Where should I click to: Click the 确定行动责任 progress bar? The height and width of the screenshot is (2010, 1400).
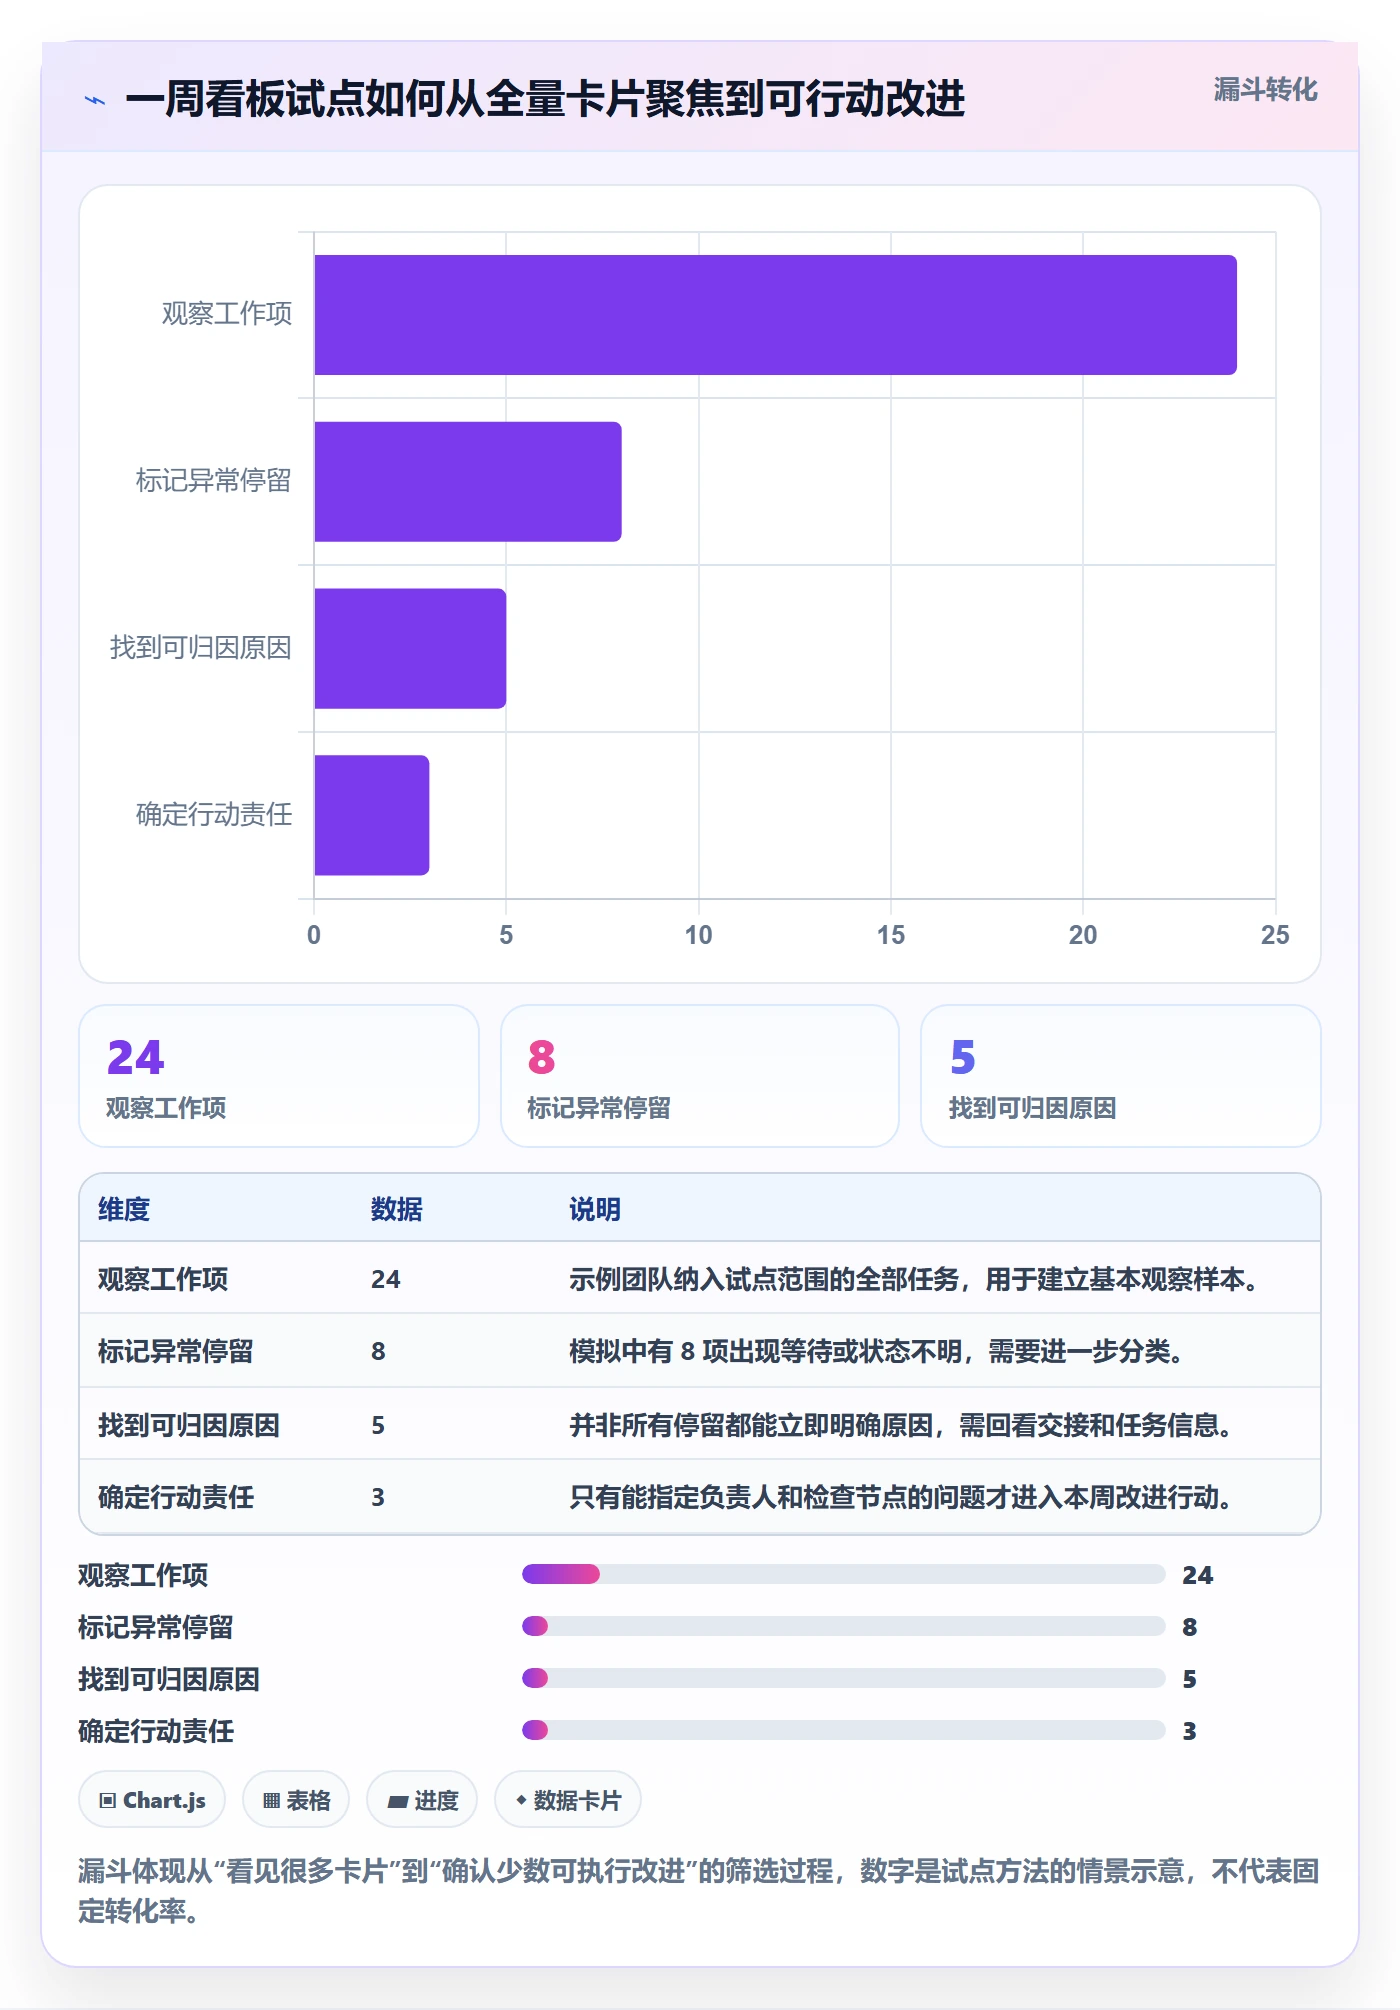[x=844, y=1730]
